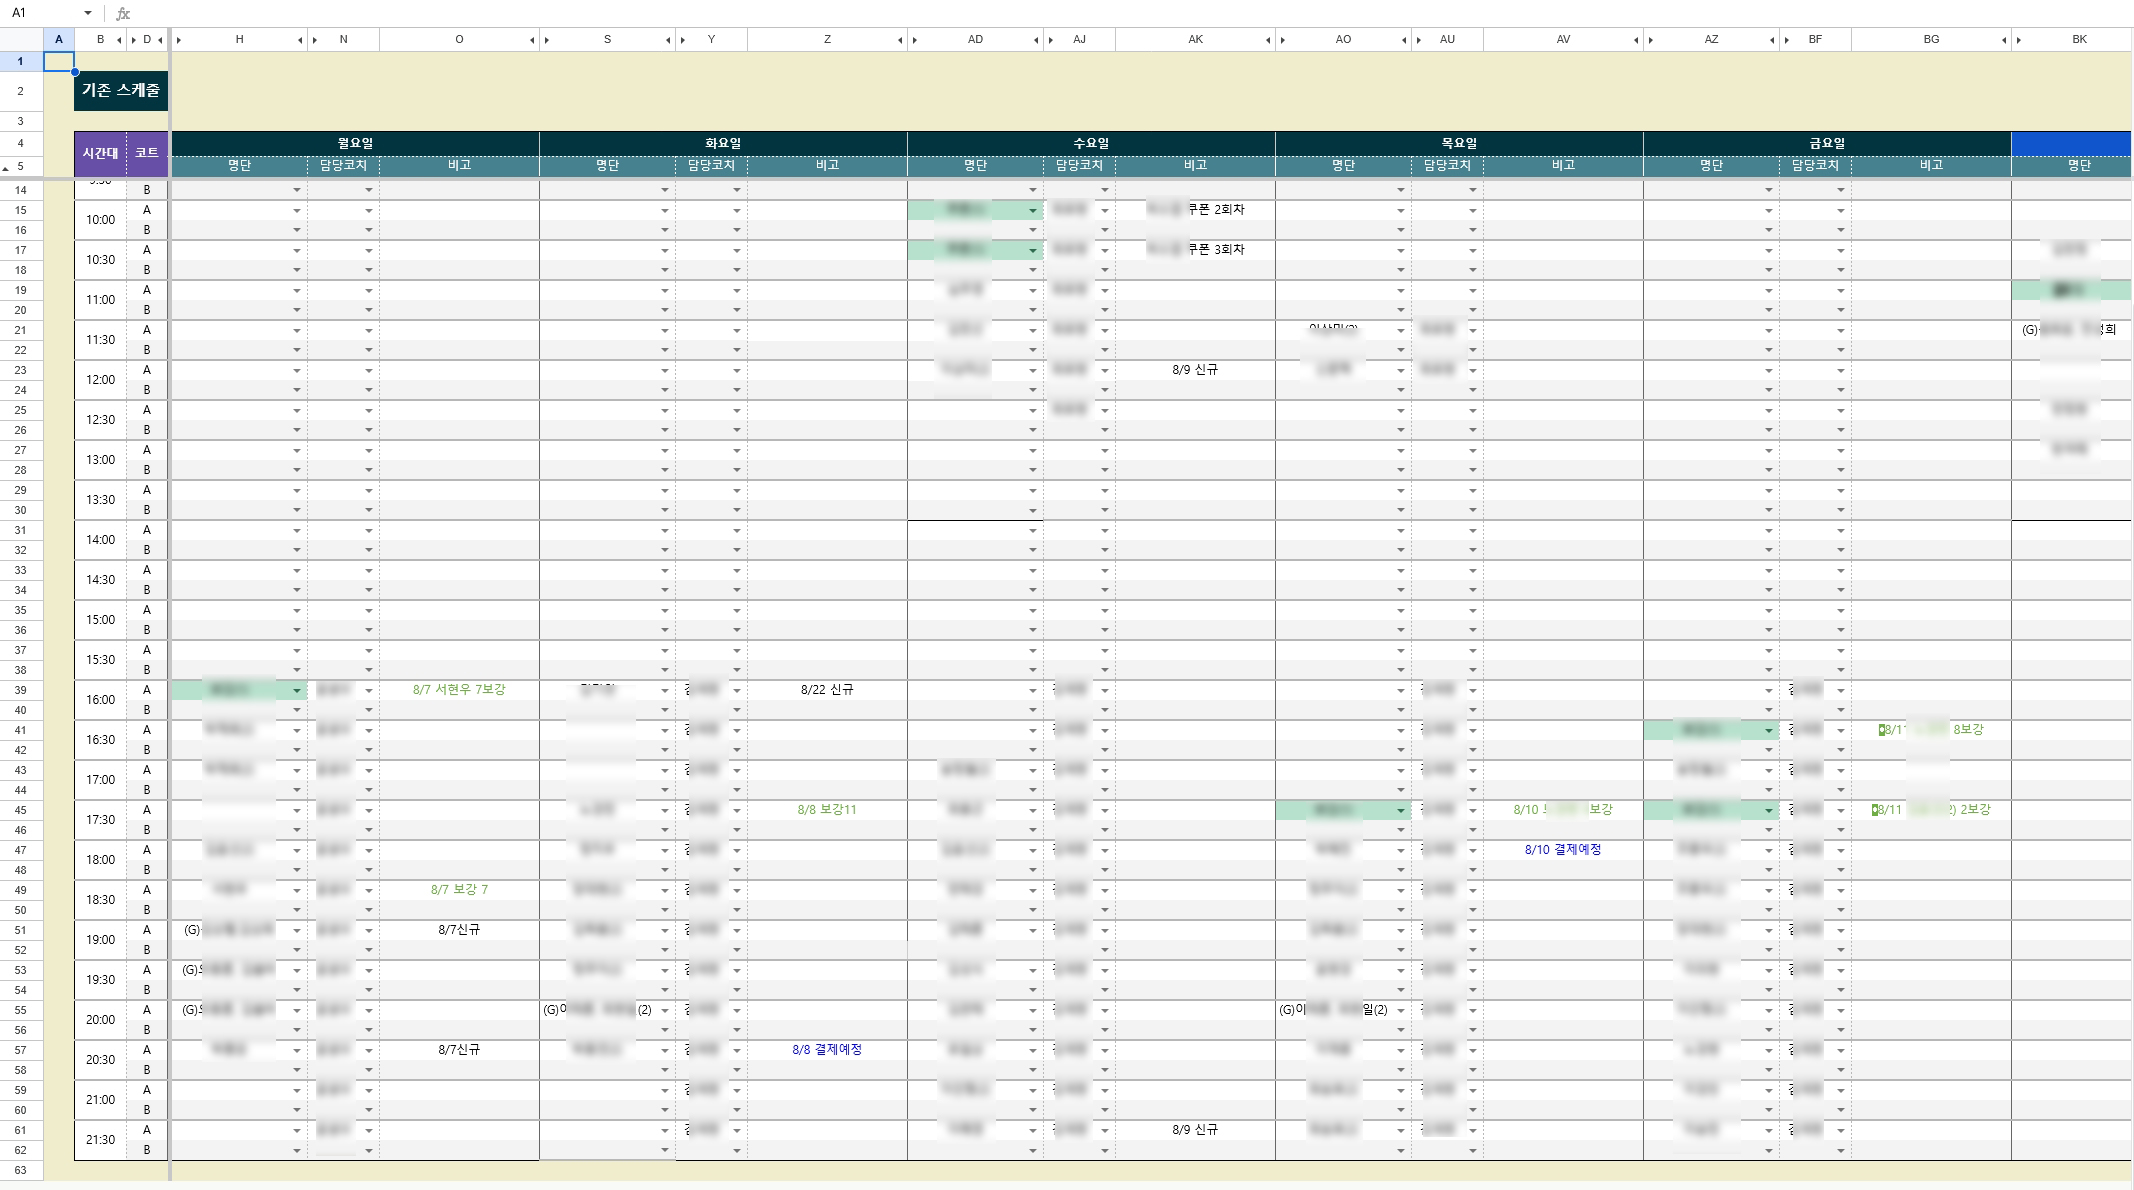2134x1190 pixels.
Task: Click the unhide arrow left of column AO
Action: [1283, 40]
